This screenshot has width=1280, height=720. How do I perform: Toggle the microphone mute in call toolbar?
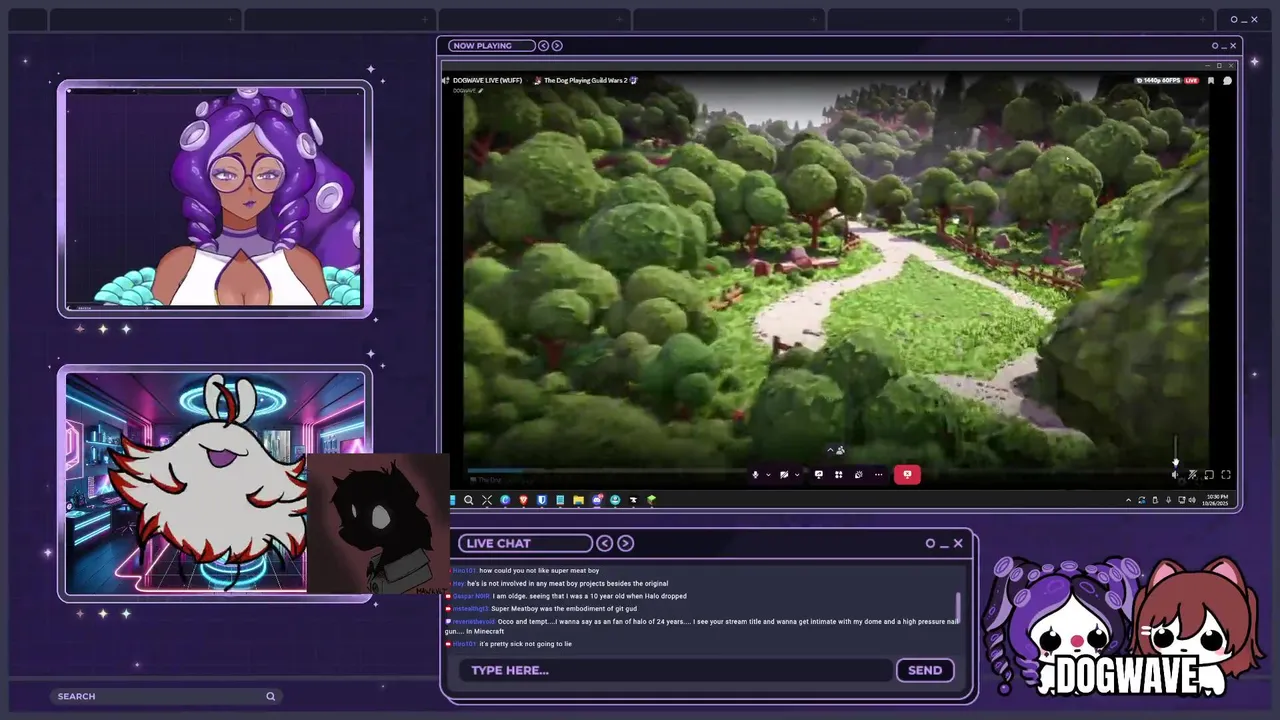(x=755, y=474)
